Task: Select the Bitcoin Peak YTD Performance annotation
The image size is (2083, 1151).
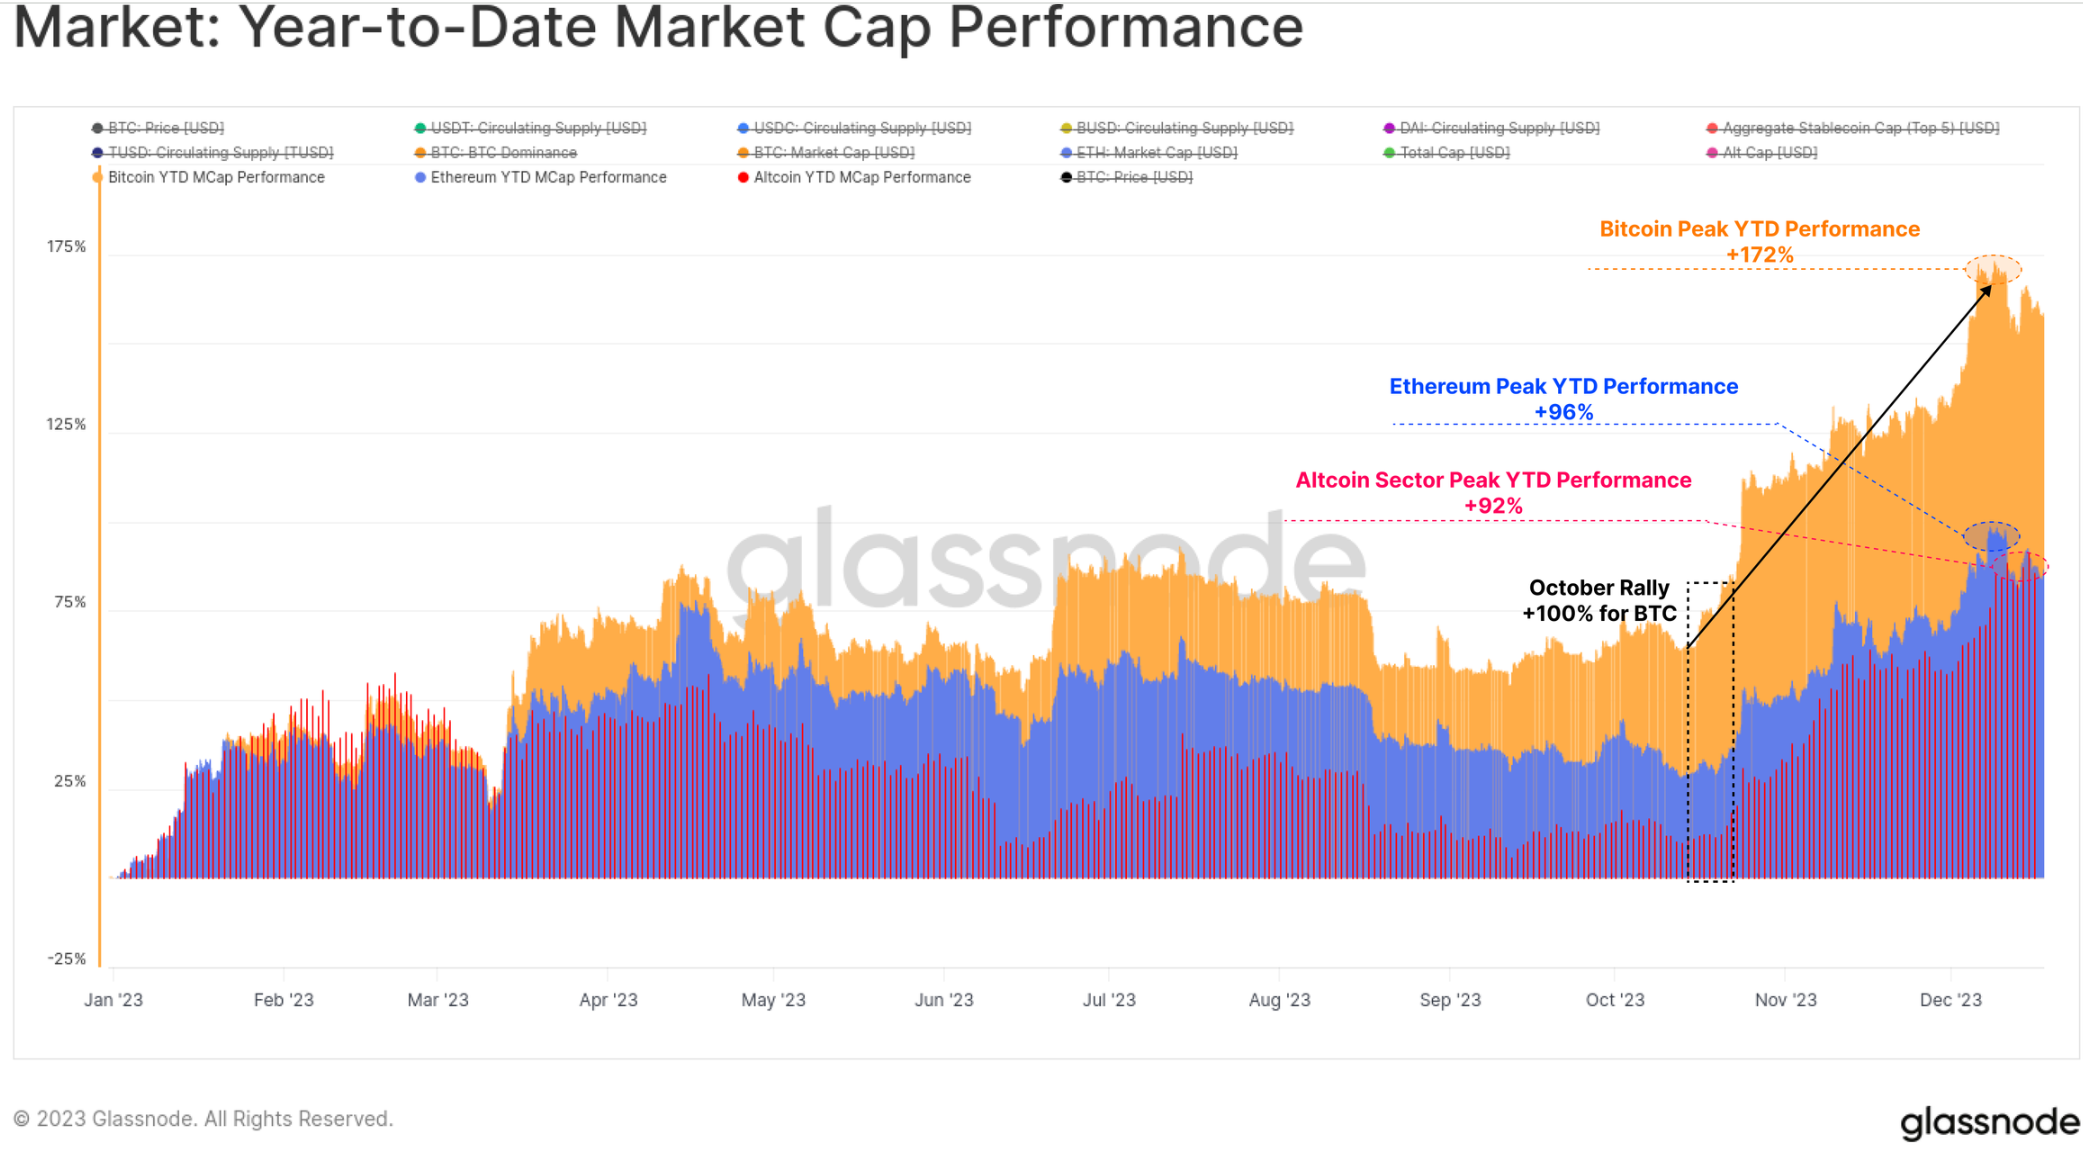Action: (x=1759, y=242)
